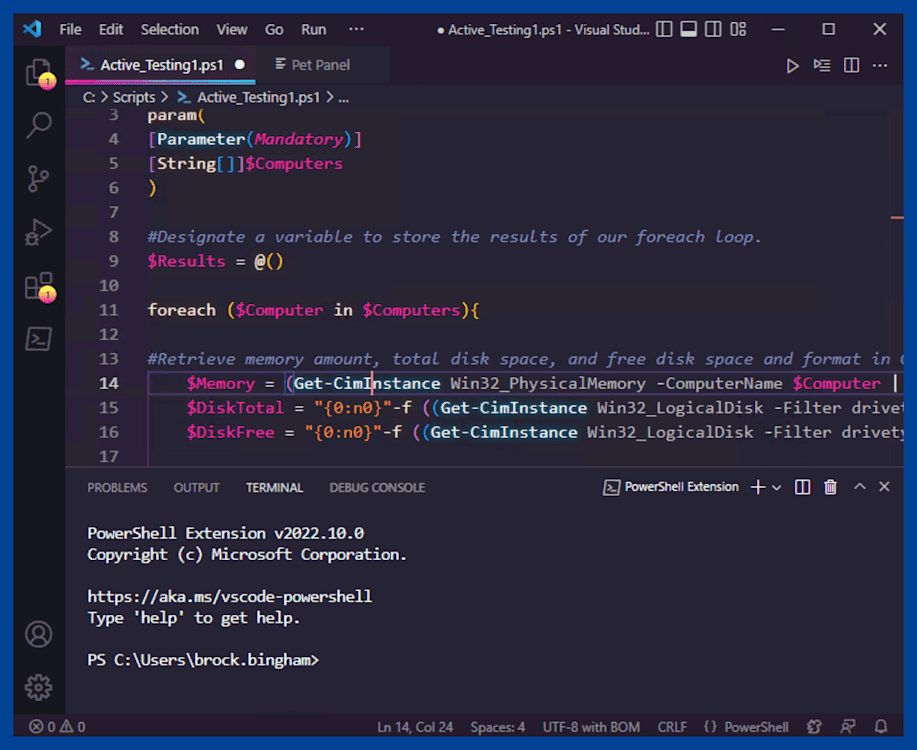Screen dimensions: 917x750
Task: Open the View menu
Action: coord(232,29)
